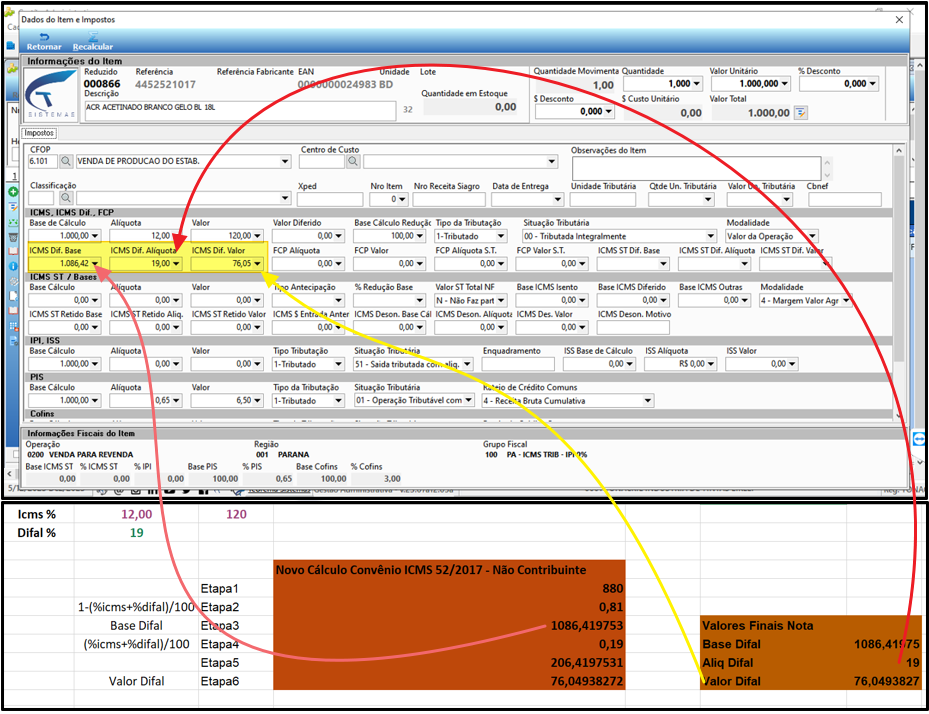
Task: Click the green add icon in left sidebar
Action: [x=12, y=192]
